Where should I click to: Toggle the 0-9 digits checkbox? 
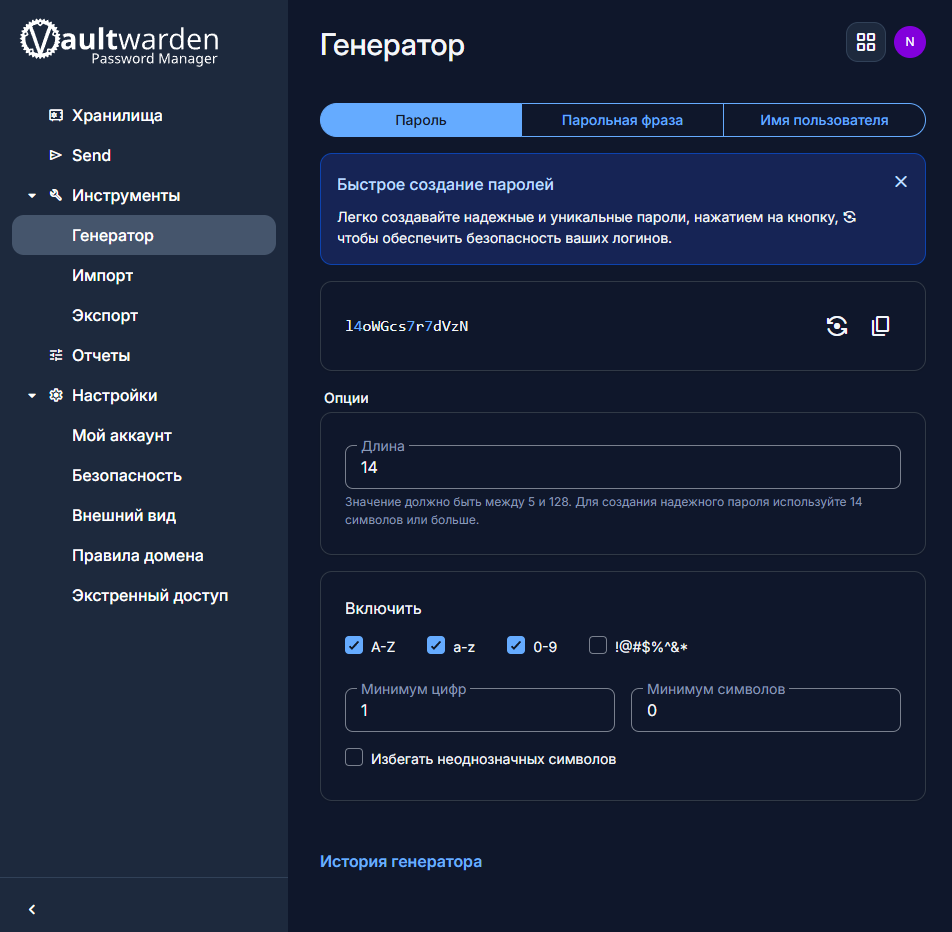point(516,645)
